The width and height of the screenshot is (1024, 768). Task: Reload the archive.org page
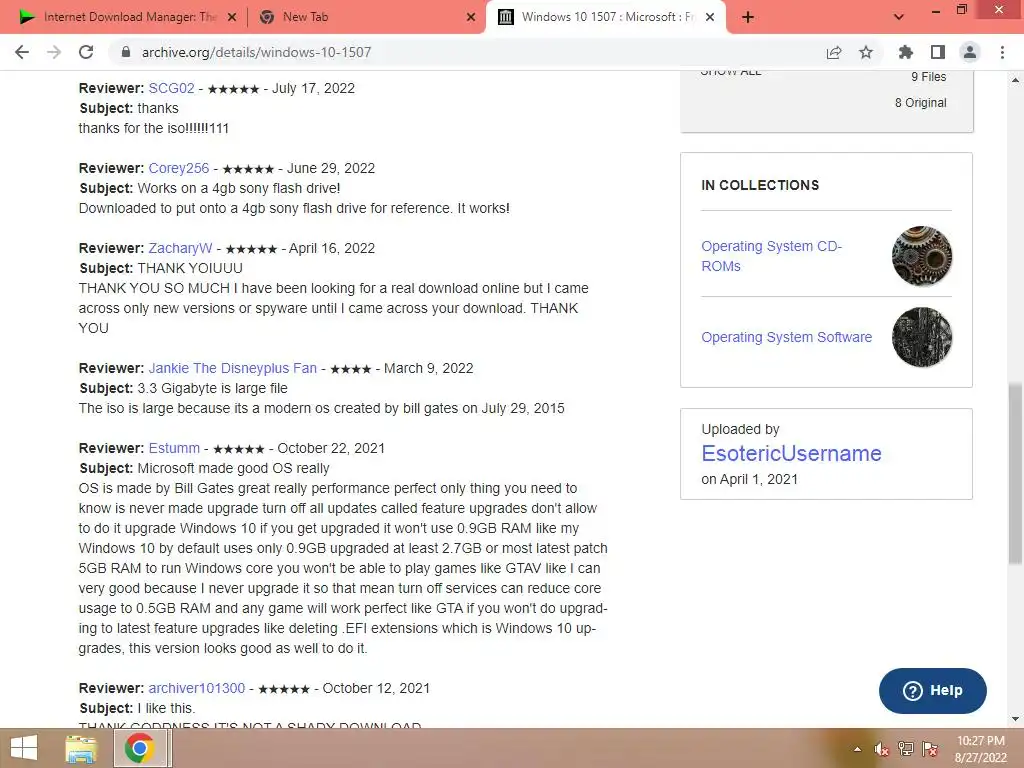(86, 52)
